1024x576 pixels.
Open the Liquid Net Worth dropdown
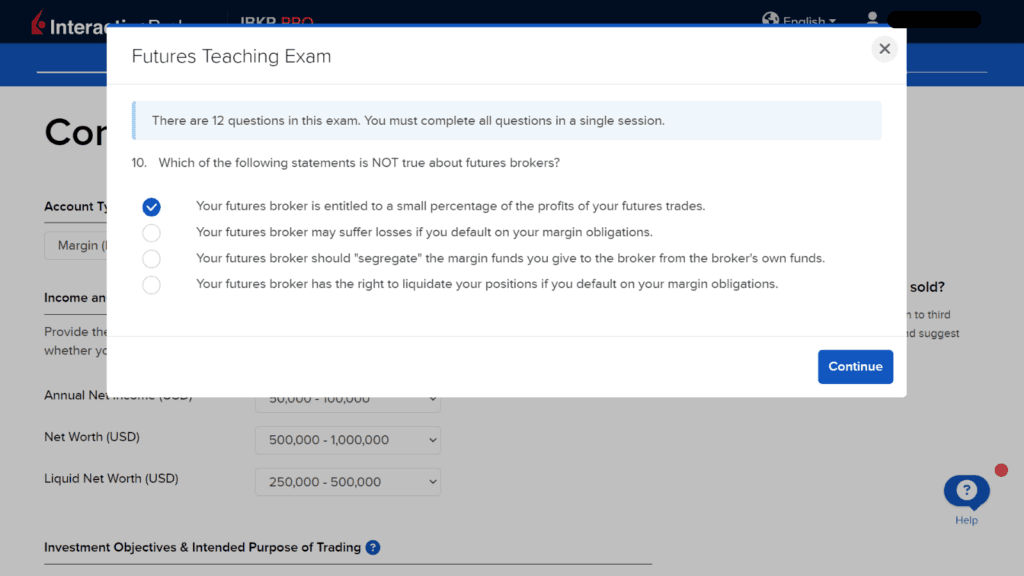[x=347, y=481]
